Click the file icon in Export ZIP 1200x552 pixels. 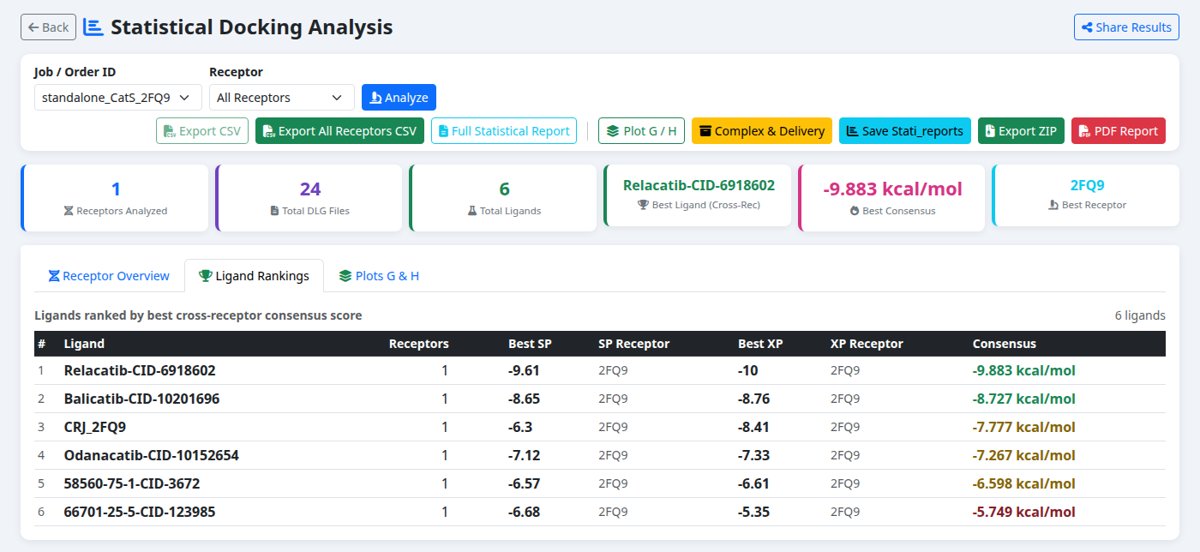(x=990, y=131)
